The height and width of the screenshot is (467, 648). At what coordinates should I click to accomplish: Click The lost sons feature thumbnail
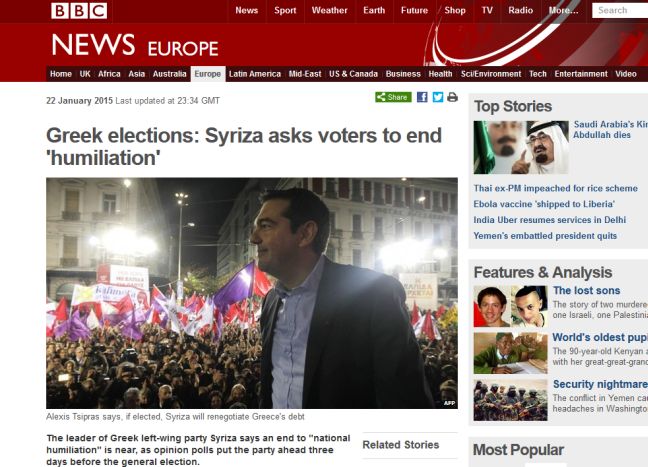(510, 306)
